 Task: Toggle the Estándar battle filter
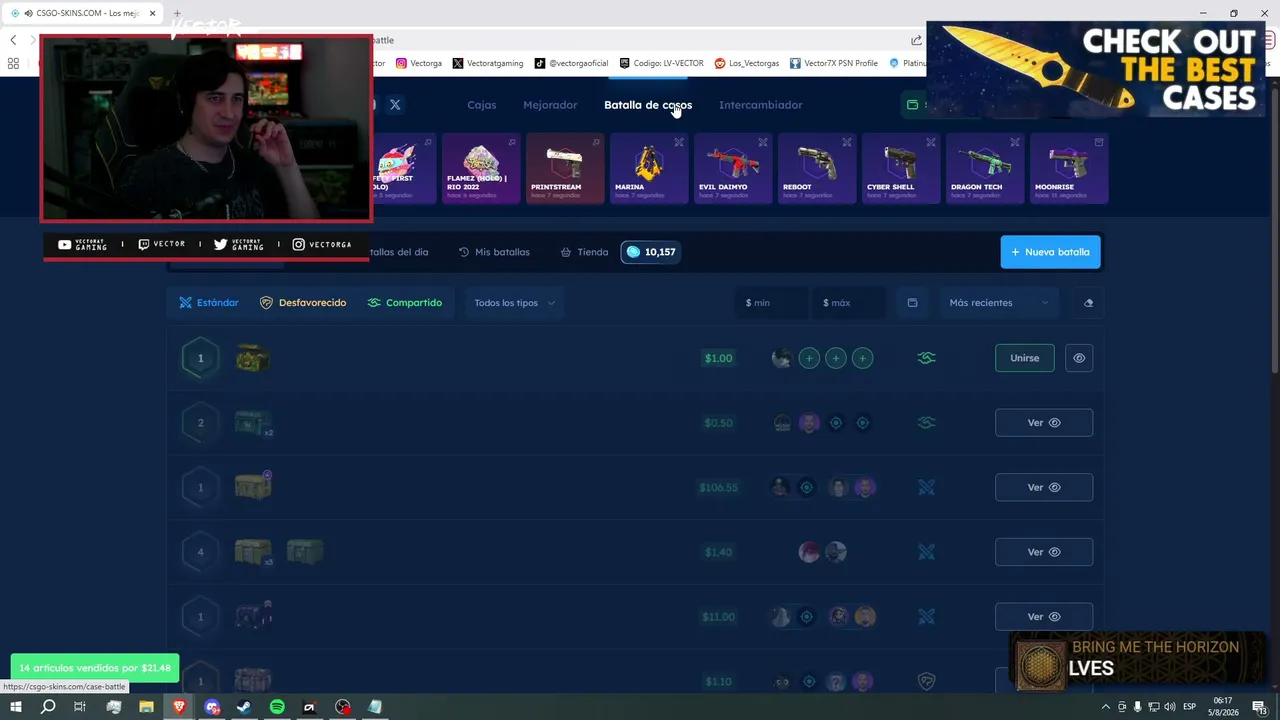pyautogui.click(x=209, y=303)
